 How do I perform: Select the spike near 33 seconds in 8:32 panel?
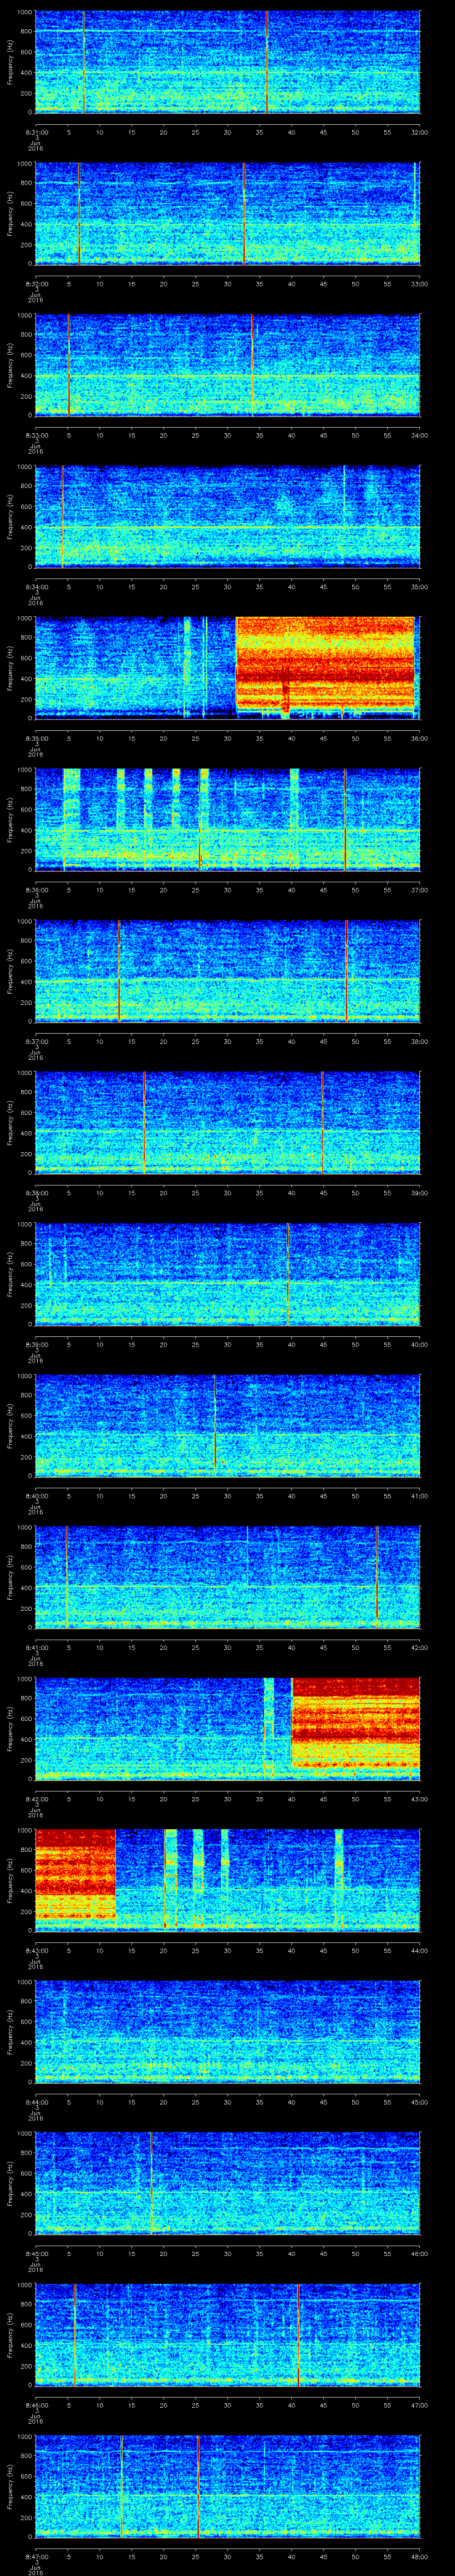pyautogui.click(x=244, y=213)
